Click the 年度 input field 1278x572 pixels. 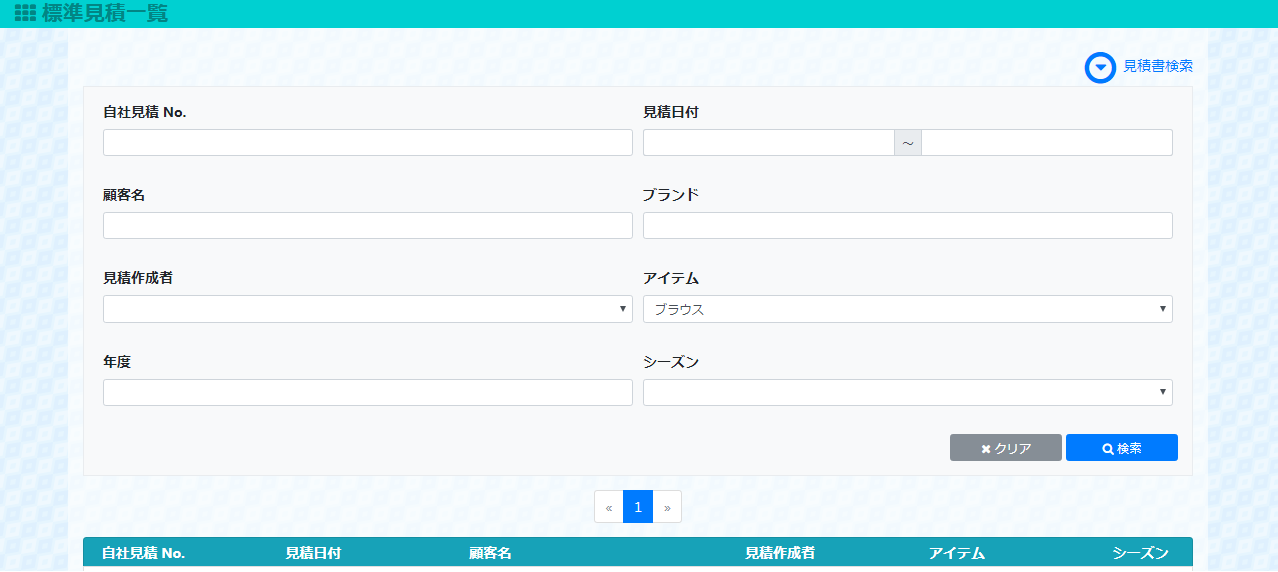(367, 393)
